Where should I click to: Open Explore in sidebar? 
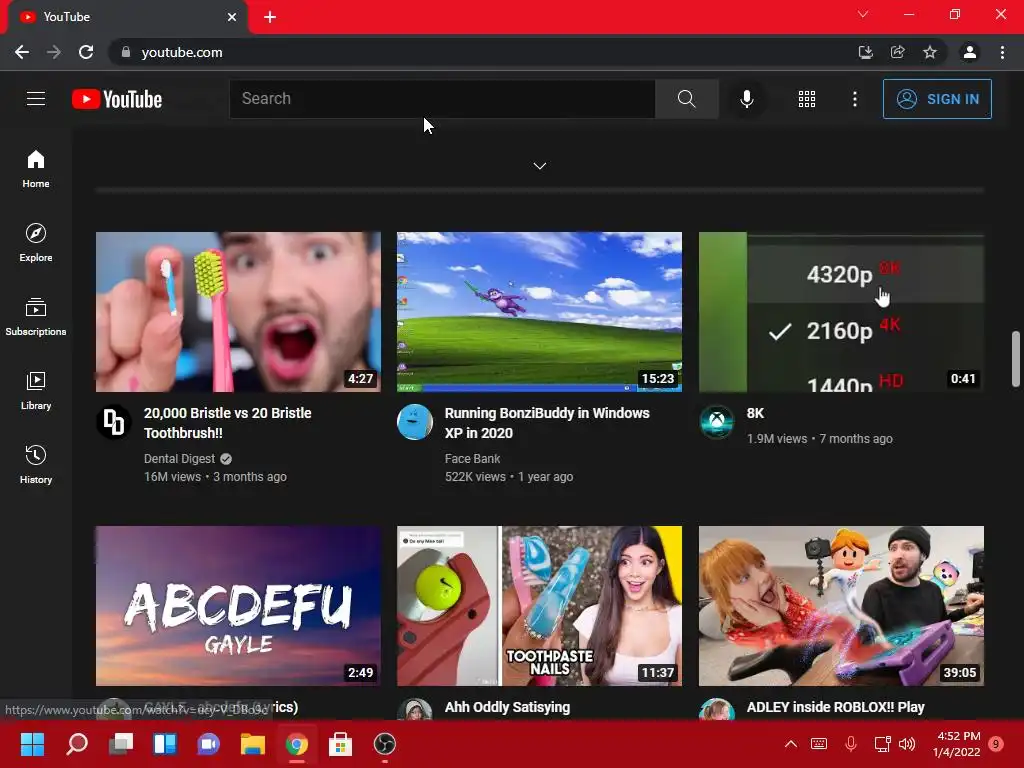click(x=36, y=242)
